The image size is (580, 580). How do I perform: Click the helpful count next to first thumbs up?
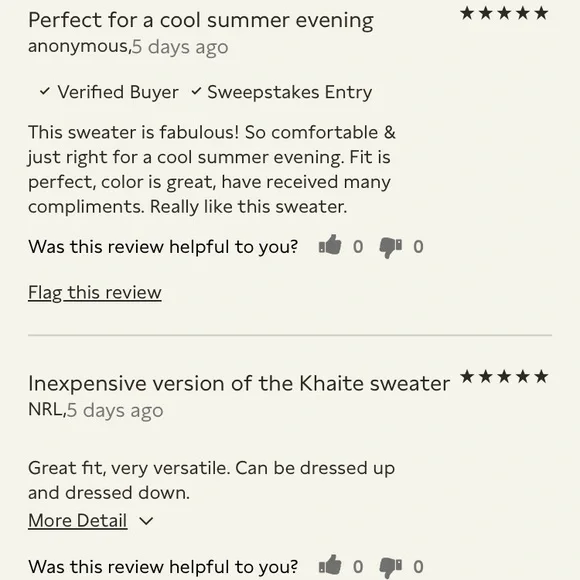[x=358, y=247]
